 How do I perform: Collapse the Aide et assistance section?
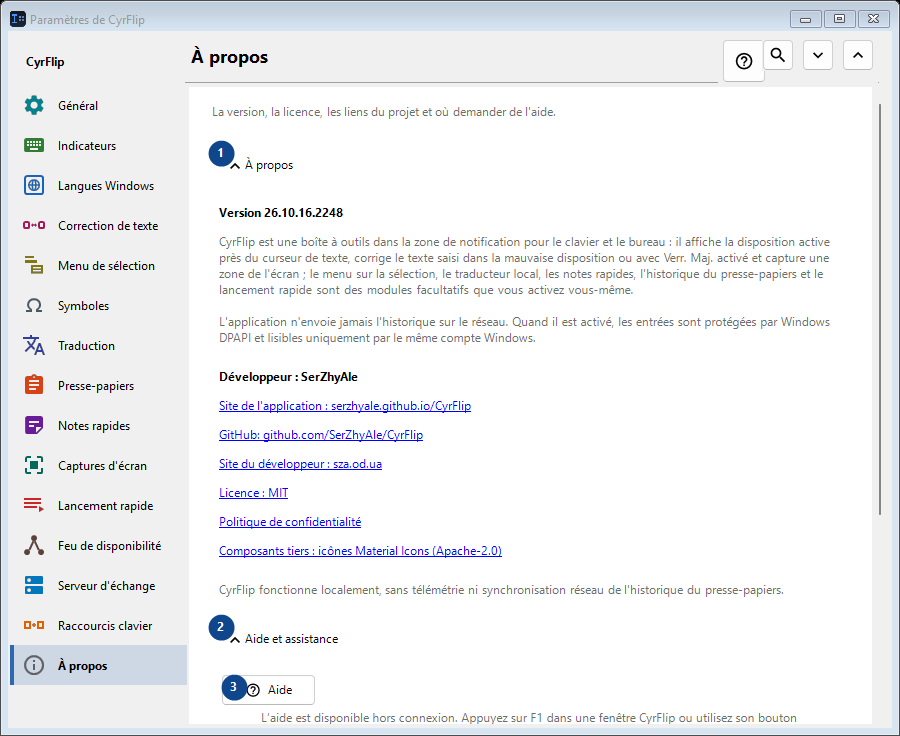(235, 640)
